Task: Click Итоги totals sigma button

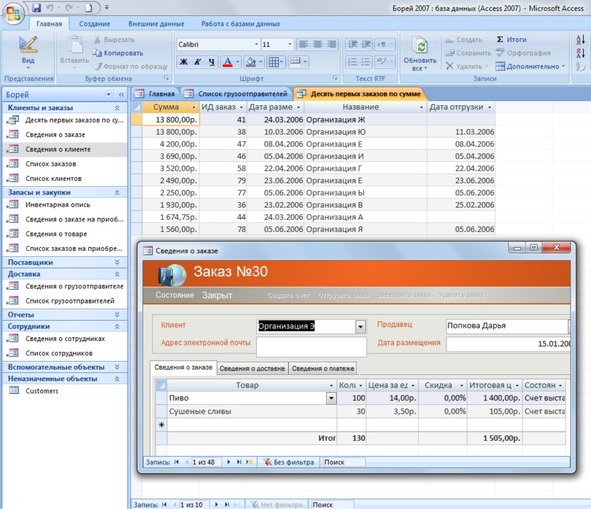Action: pyautogui.click(x=511, y=39)
